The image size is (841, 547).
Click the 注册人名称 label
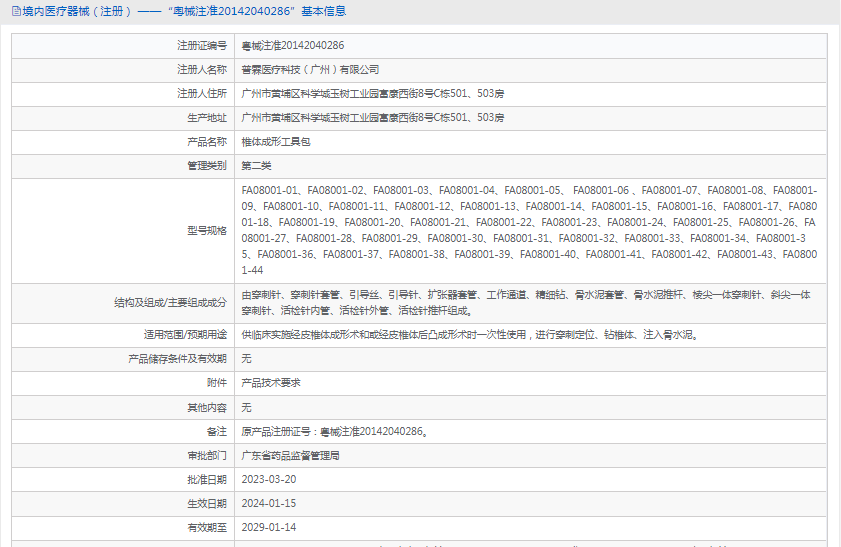202,70
